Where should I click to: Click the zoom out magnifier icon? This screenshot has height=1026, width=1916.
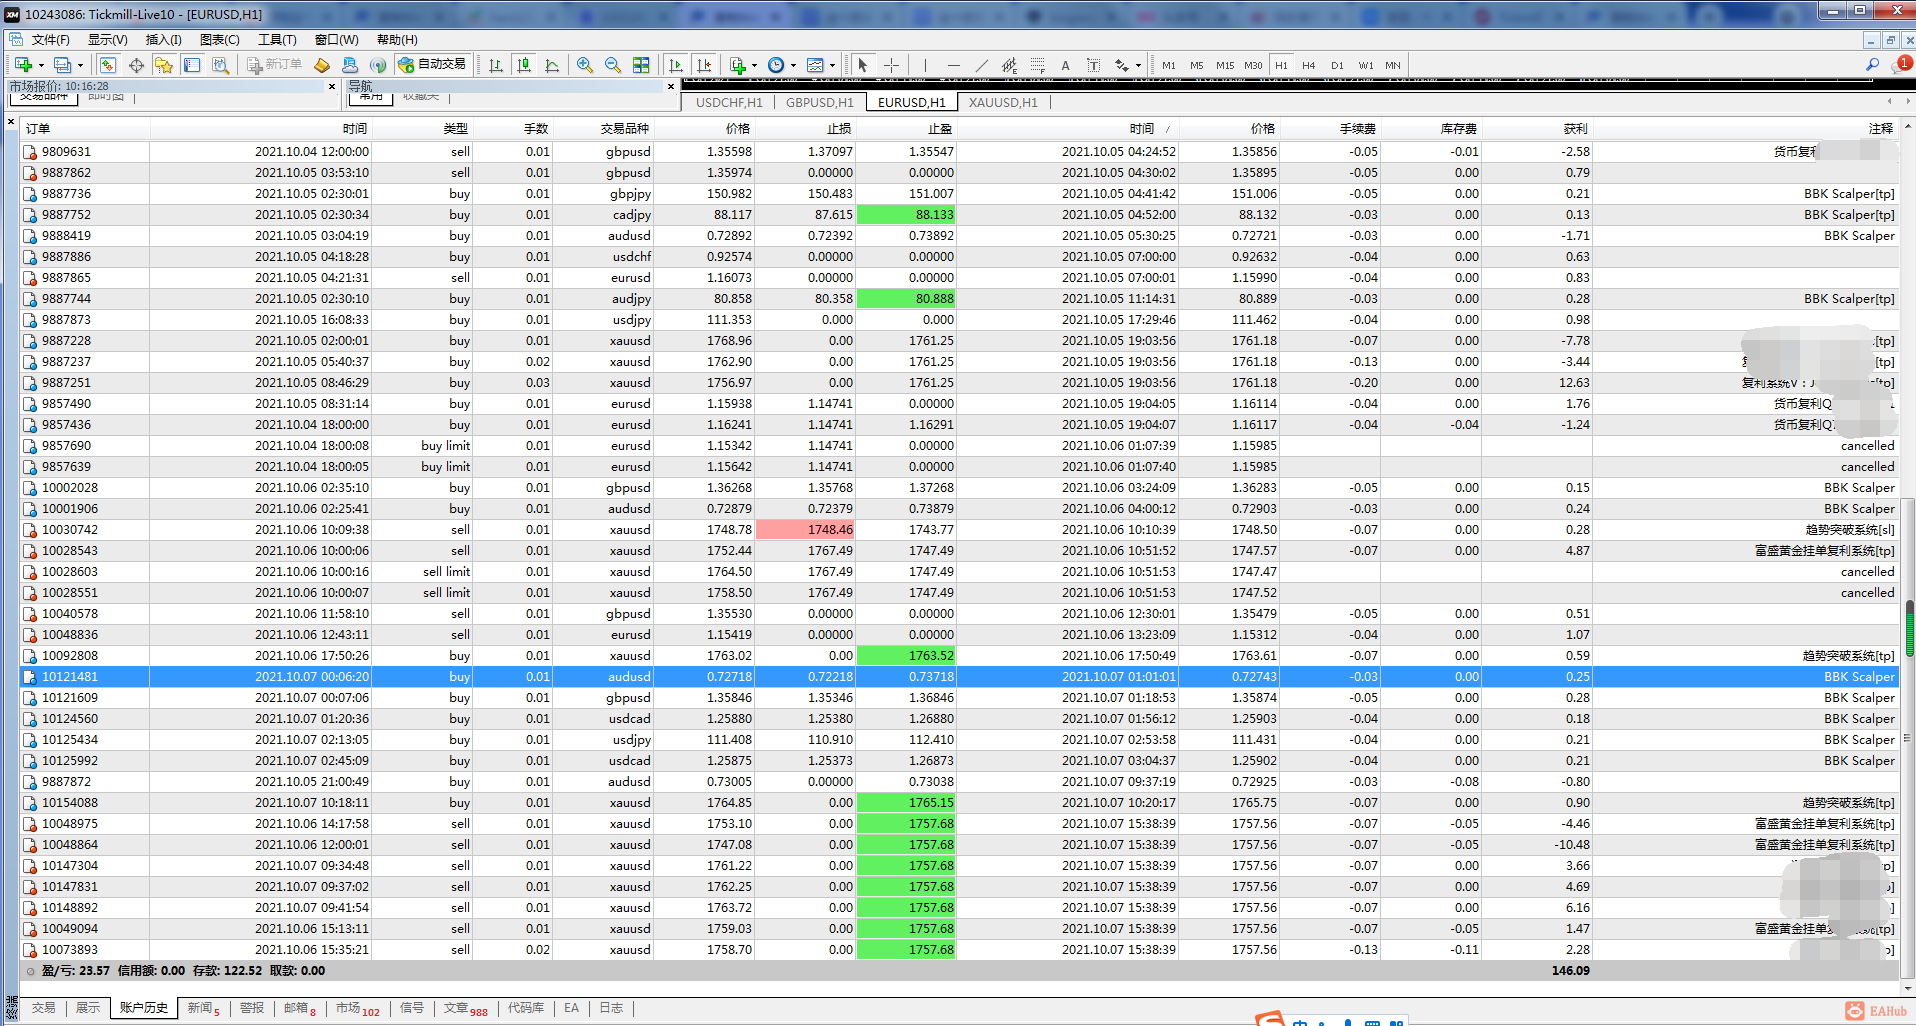coord(613,65)
